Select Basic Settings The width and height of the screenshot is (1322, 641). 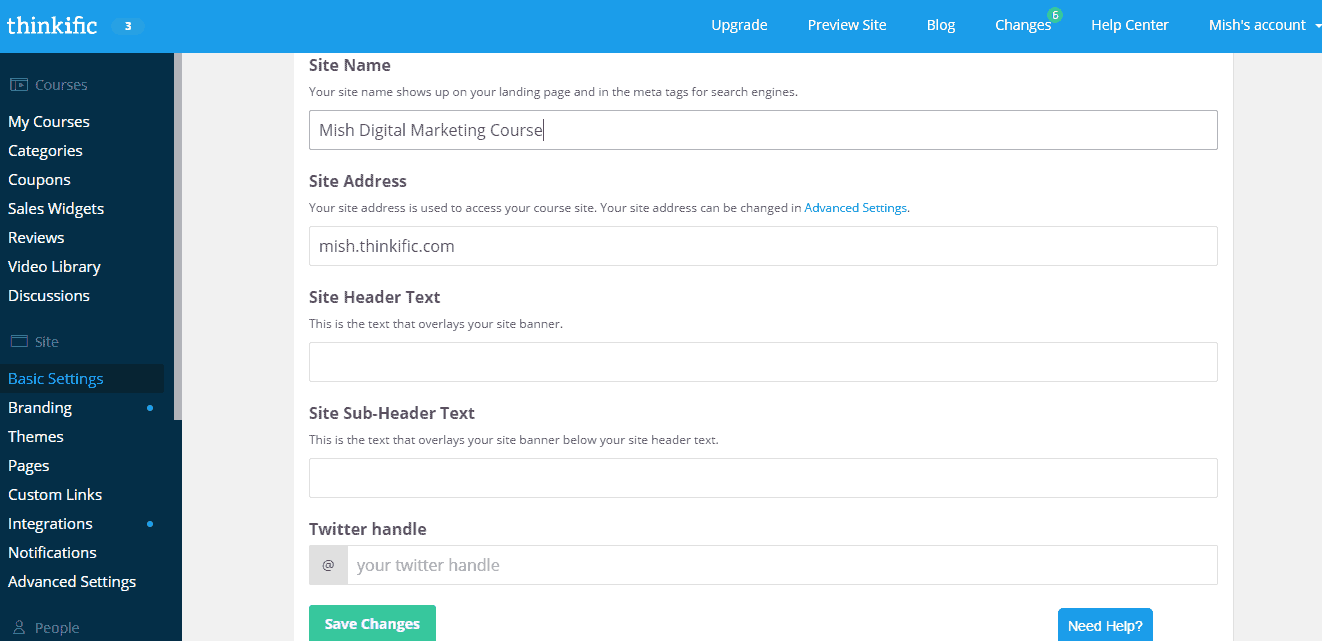(56, 379)
